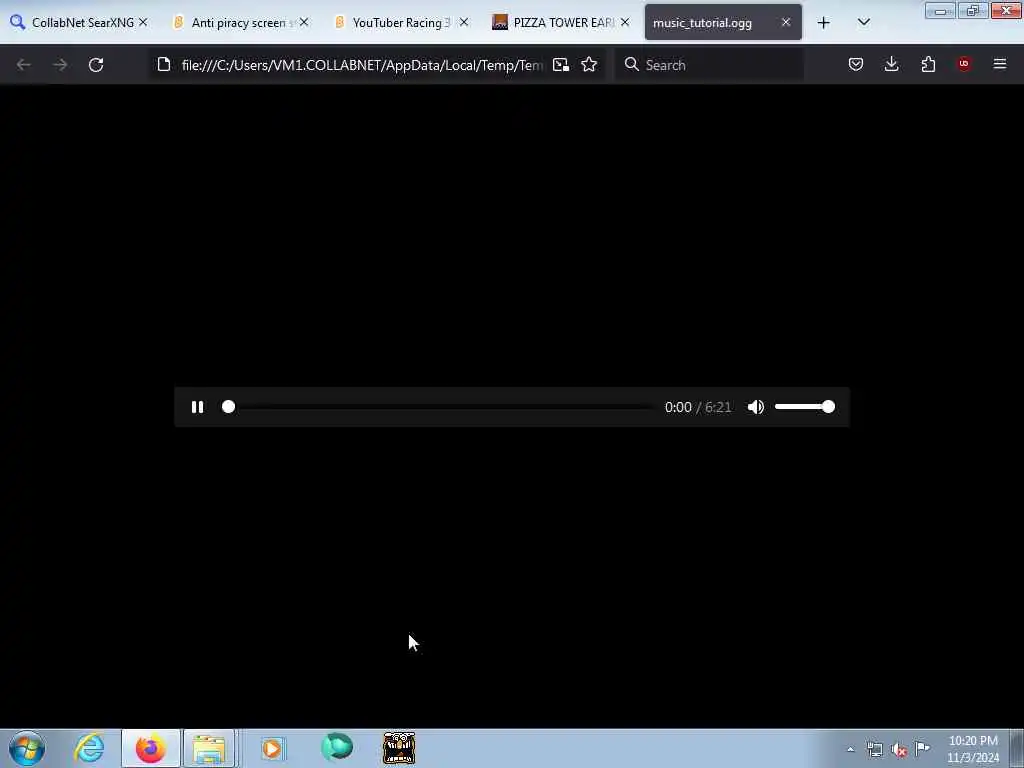Click the magnifier icon in search box
Viewport: 1024px width, 768px height.
coord(631,65)
